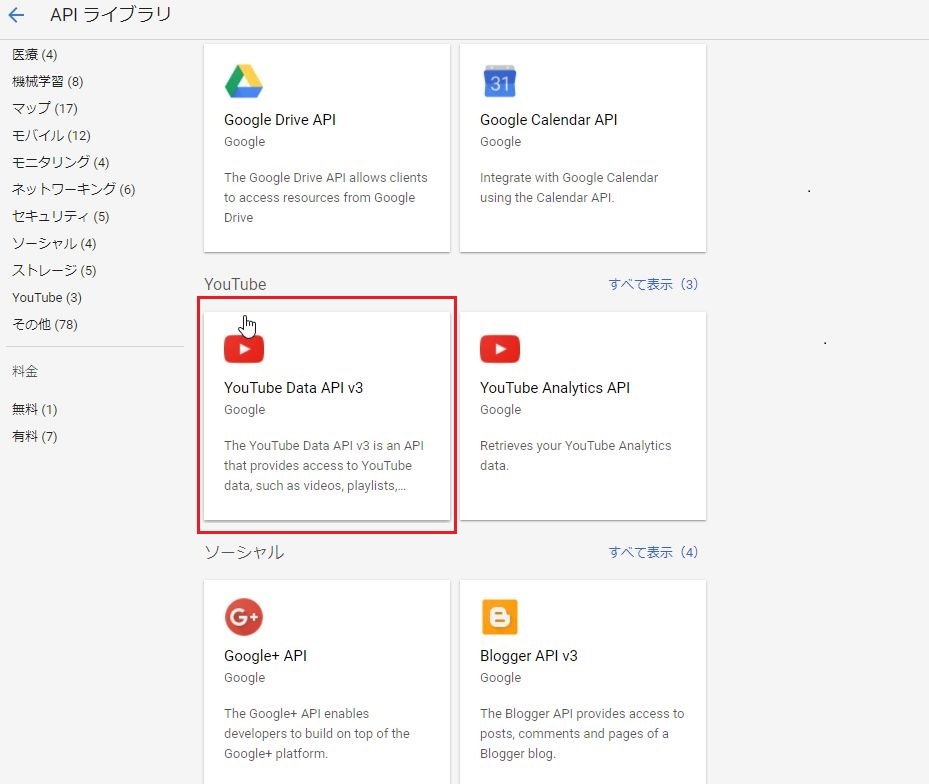
Task: Click 'Retrieves your YouTube Analytics data' text
Action: pos(575,455)
